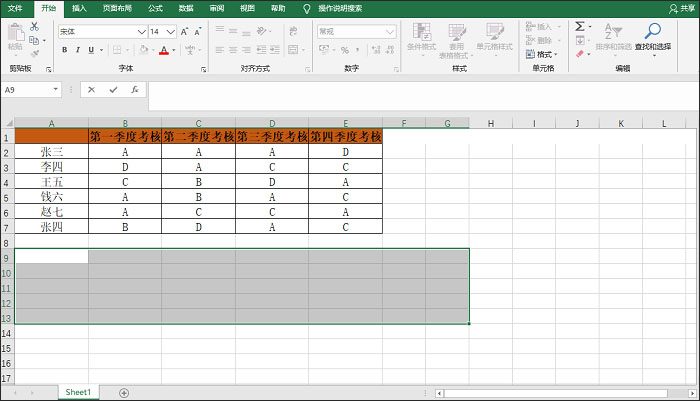Click the Fill Color bucket icon
700x401 pixels.
143,50
